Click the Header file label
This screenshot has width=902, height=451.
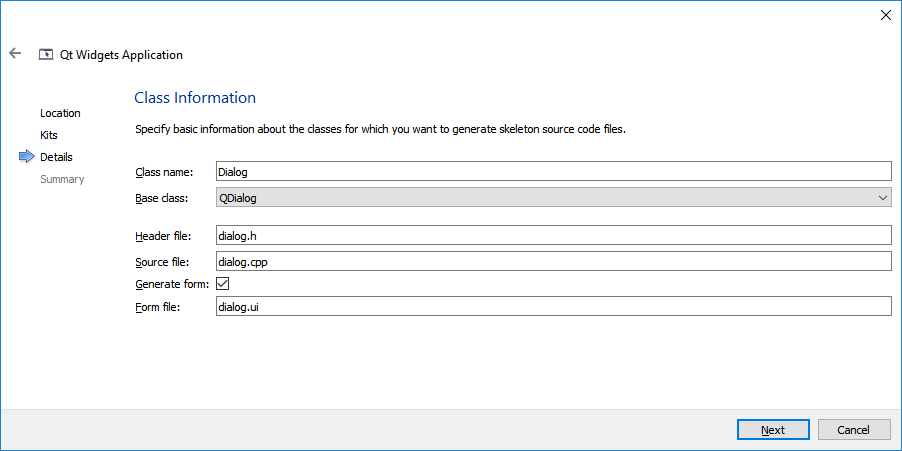tap(163, 236)
